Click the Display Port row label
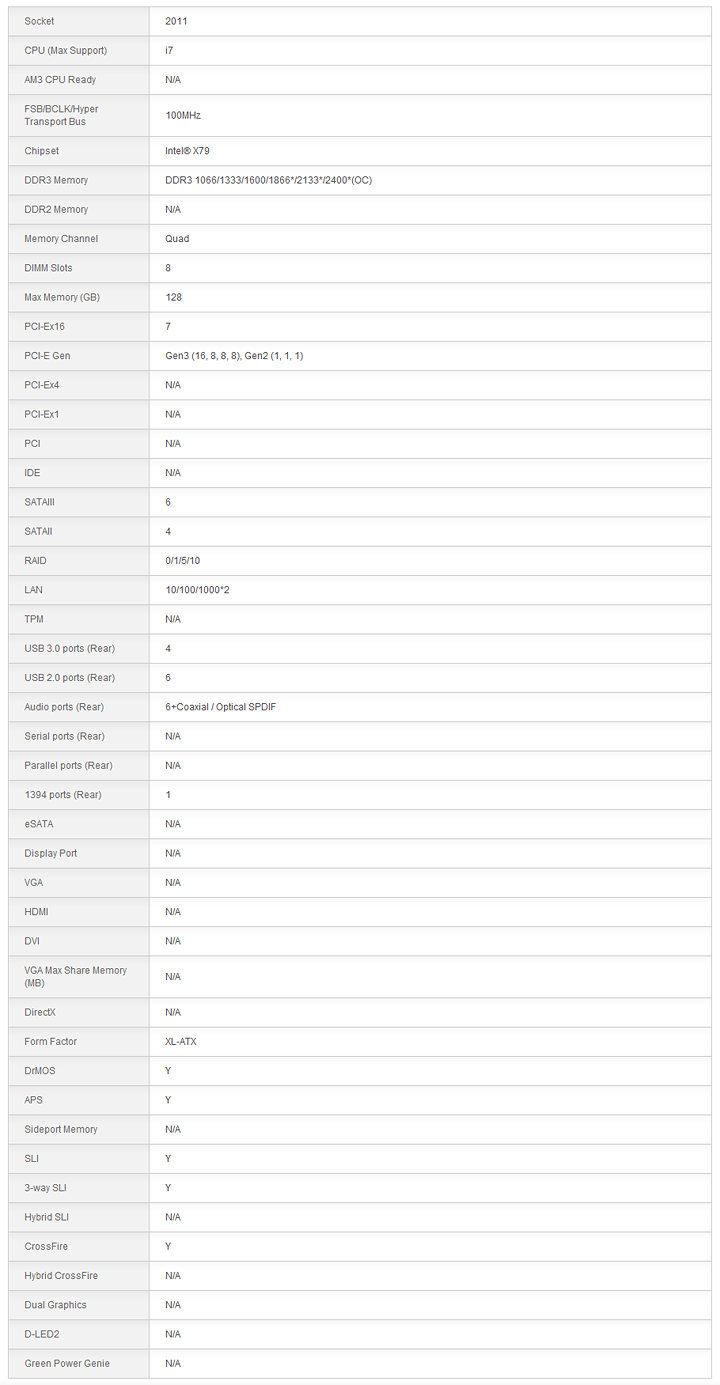 click(51, 853)
